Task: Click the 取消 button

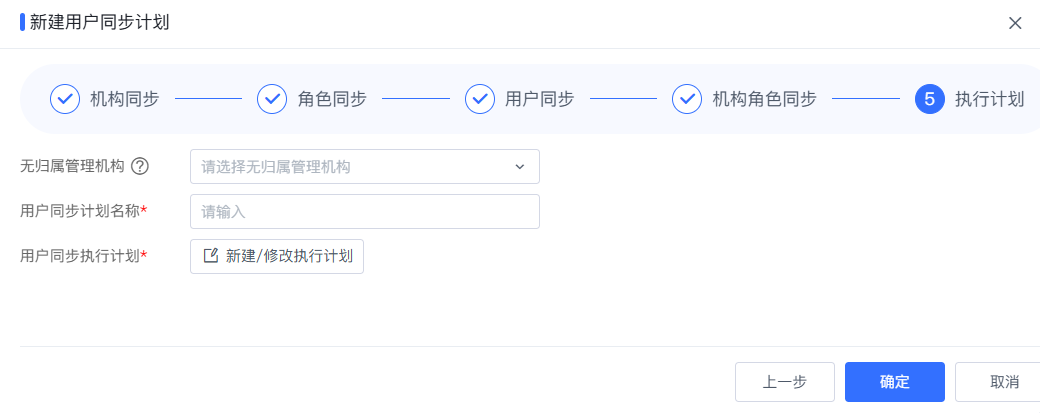Action: [1000, 382]
